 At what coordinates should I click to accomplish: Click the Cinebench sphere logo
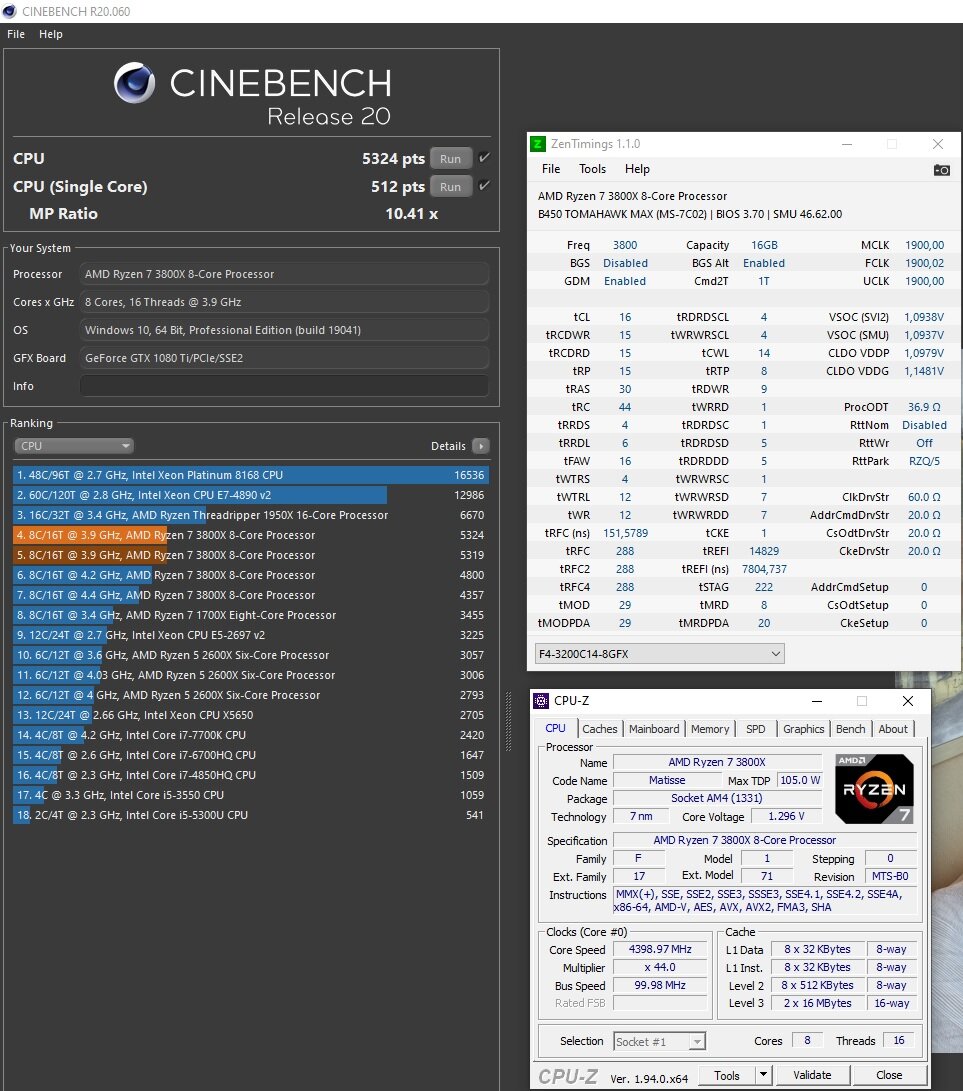[134, 83]
